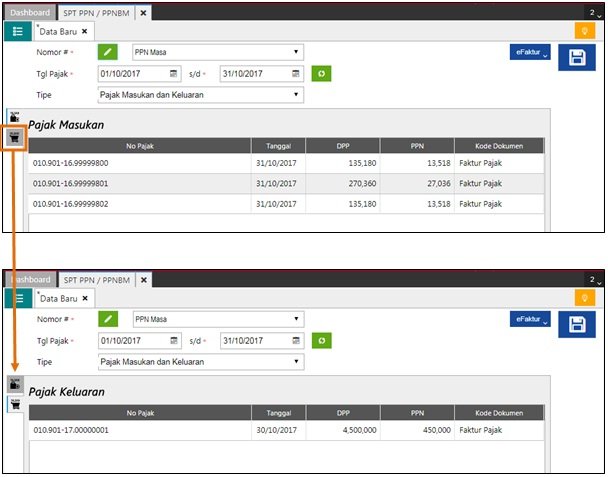Viewport: 608px width, 477px height.
Task: Click the blue save disk icon in bottom window
Action: (x=576, y=325)
